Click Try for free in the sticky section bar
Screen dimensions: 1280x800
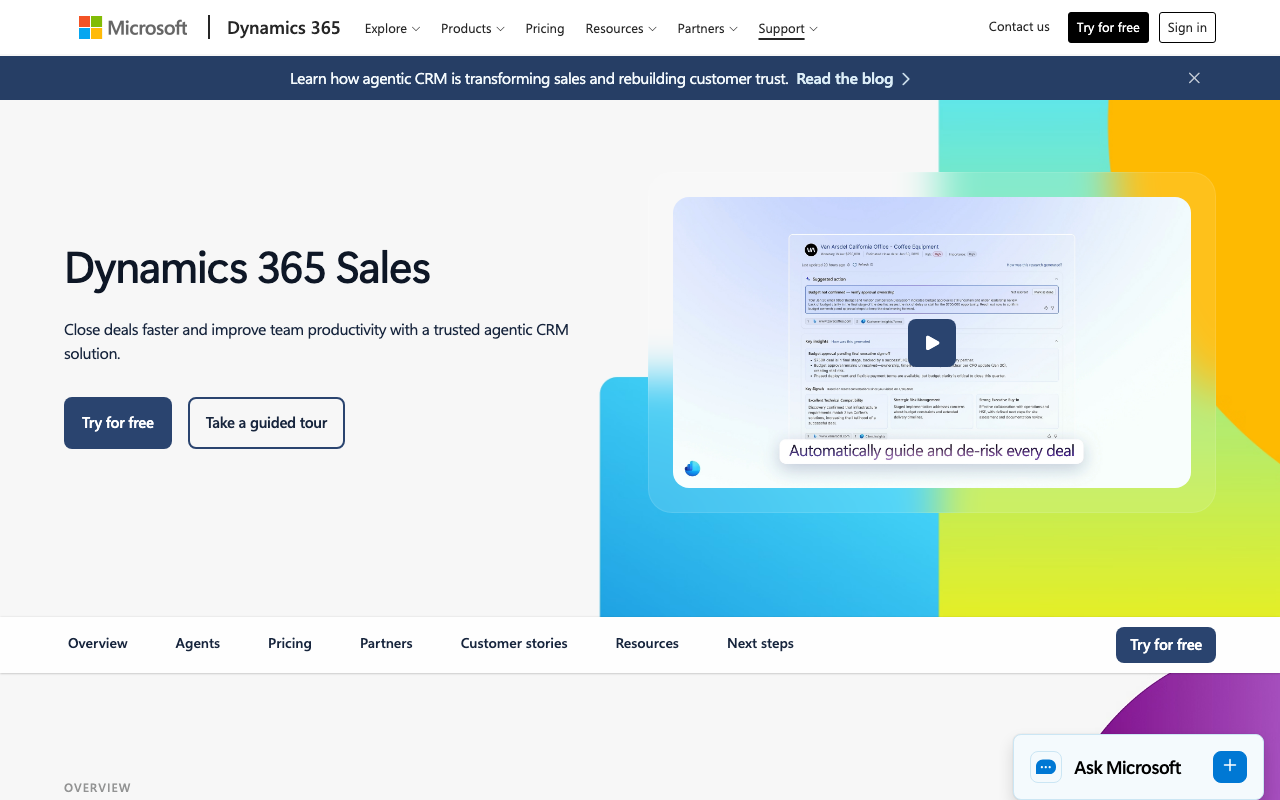(1166, 645)
